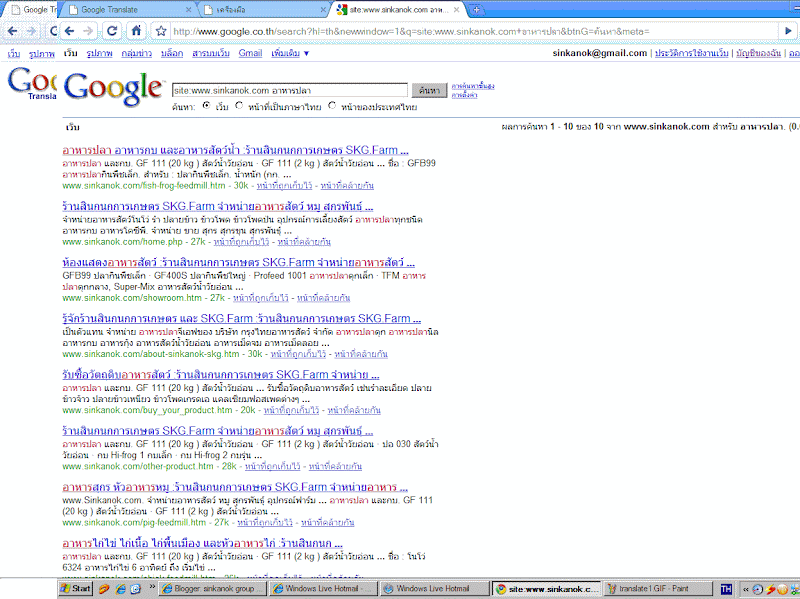The width and height of the screenshot is (800, 599).
Task: Open กลุ่มข่าว in Google top navigation
Action: (x=137, y=53)
